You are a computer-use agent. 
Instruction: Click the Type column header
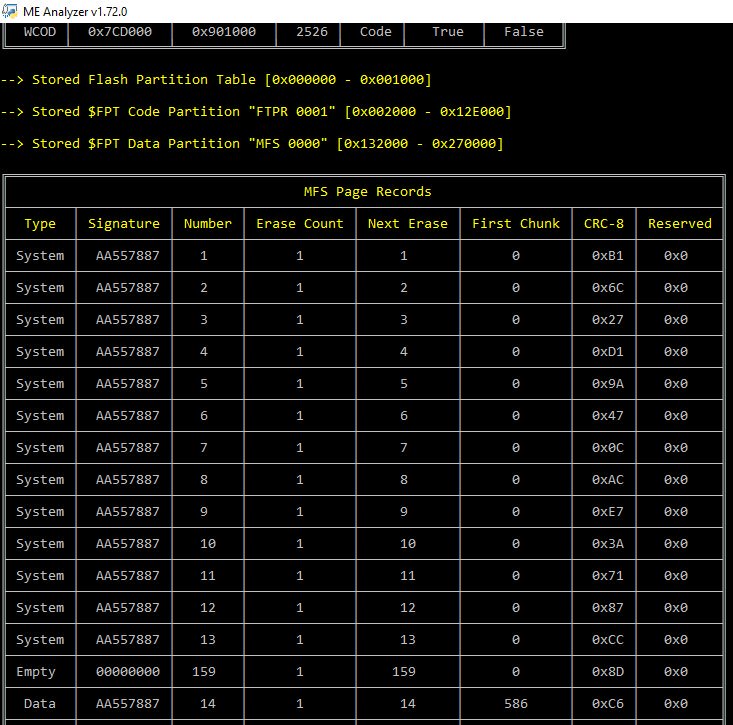(x=40, y=224)
